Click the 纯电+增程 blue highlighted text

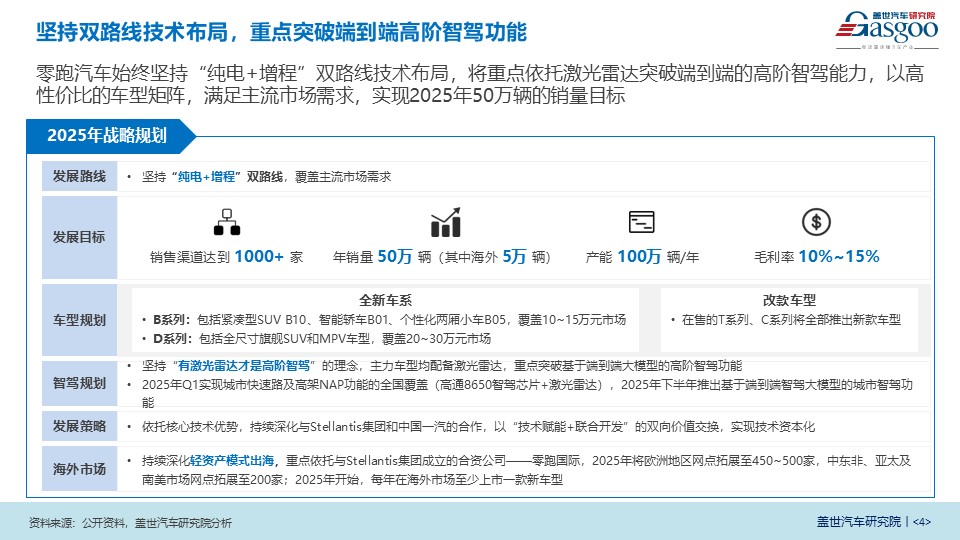point(206,177)
